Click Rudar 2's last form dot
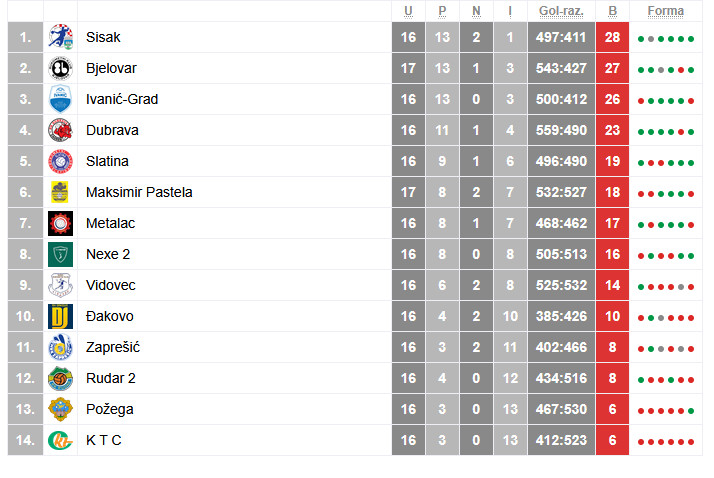 click(691, 380)
